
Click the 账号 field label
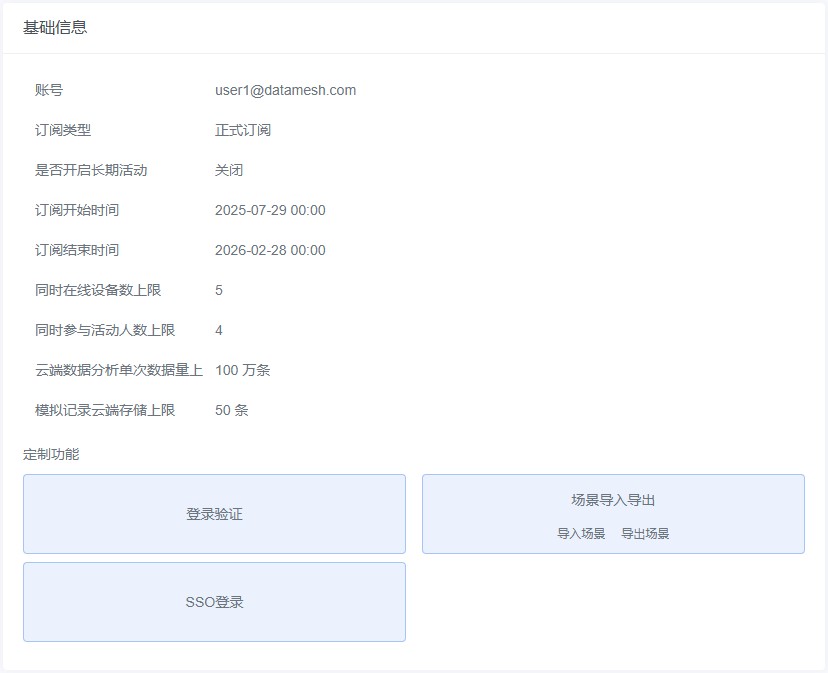49,90
